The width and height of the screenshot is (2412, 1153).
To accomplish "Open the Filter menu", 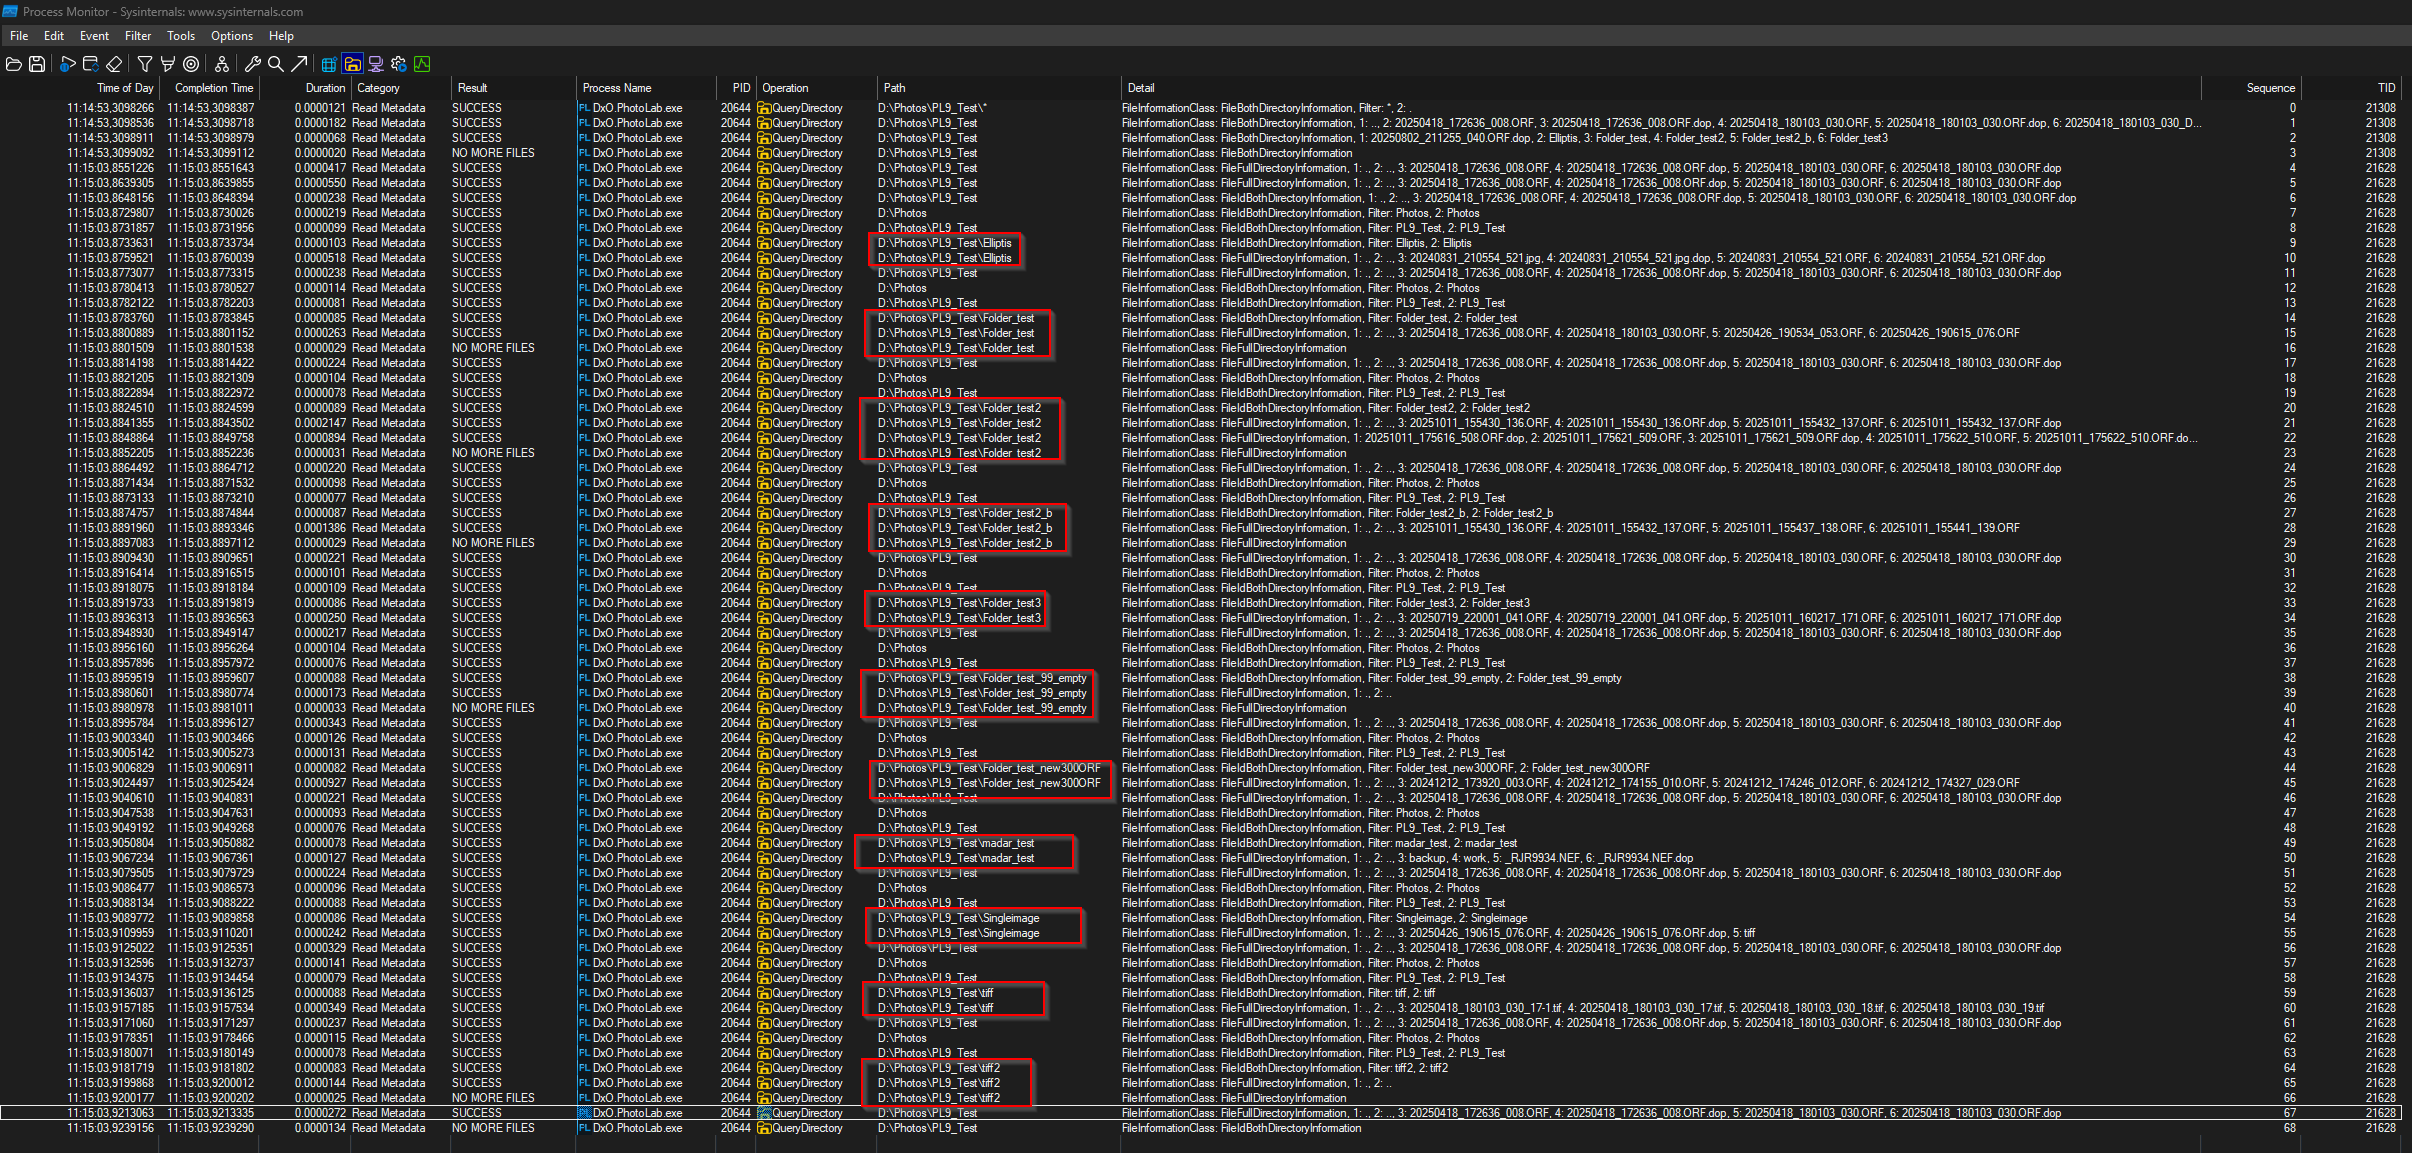I will click(x=138, y=36).
